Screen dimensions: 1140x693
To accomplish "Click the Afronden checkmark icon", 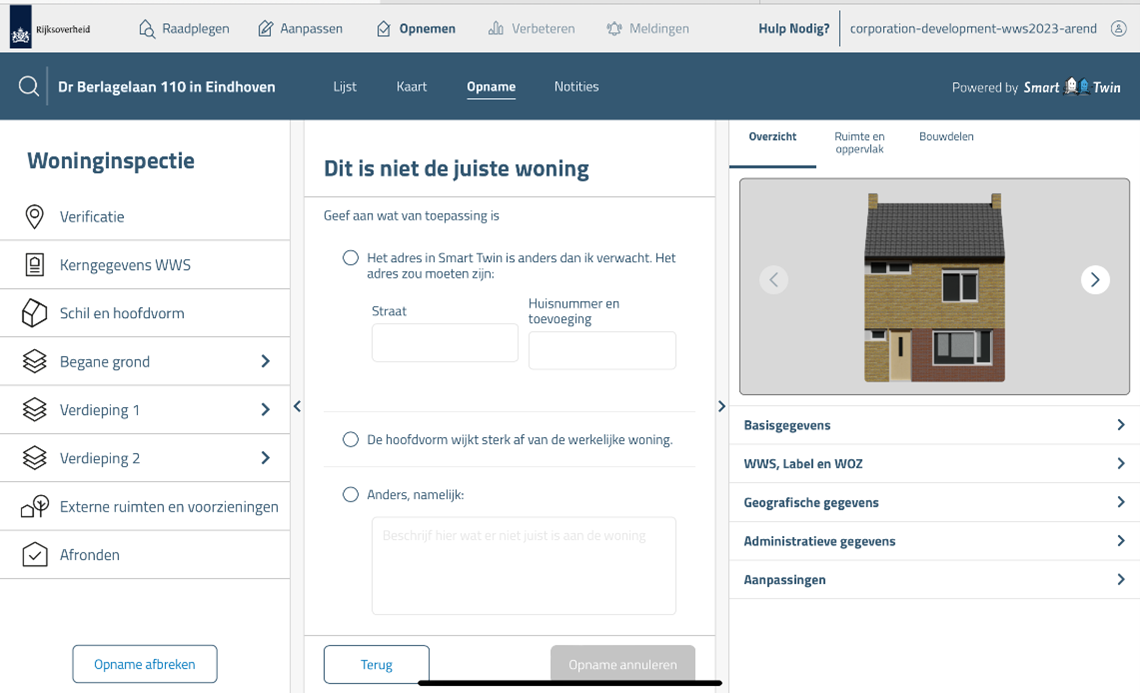I will pos(35,555).
